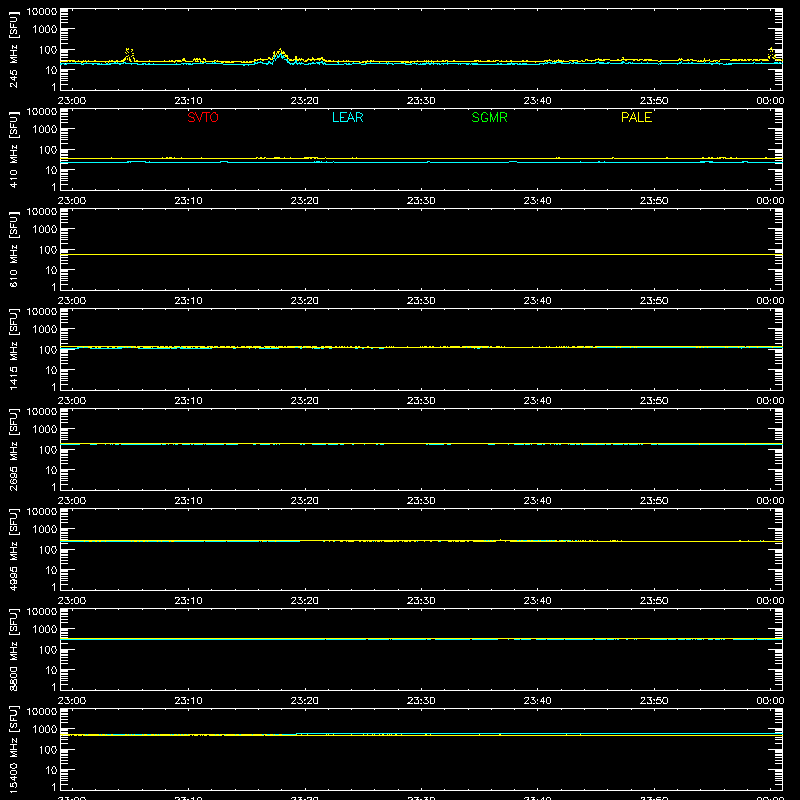
Task: Click the yellow flat trace in 610 MHz plot
Action: 421,254
